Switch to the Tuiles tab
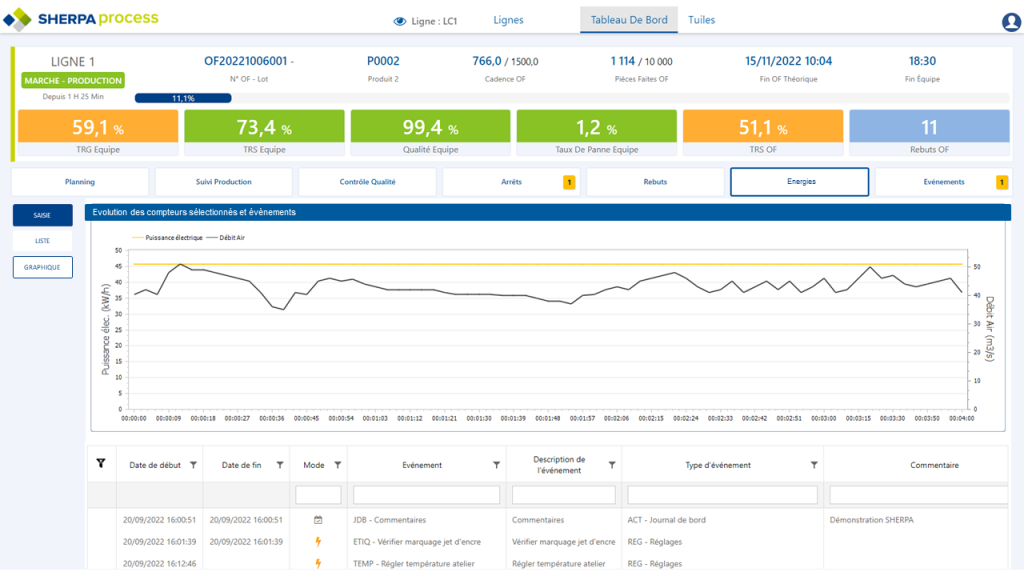 pyautogui.click(x=700, y=19)
